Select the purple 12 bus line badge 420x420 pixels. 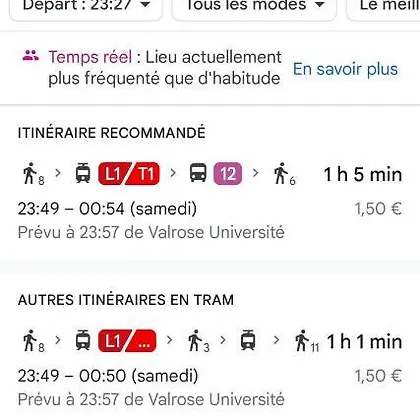pos(228,174)
